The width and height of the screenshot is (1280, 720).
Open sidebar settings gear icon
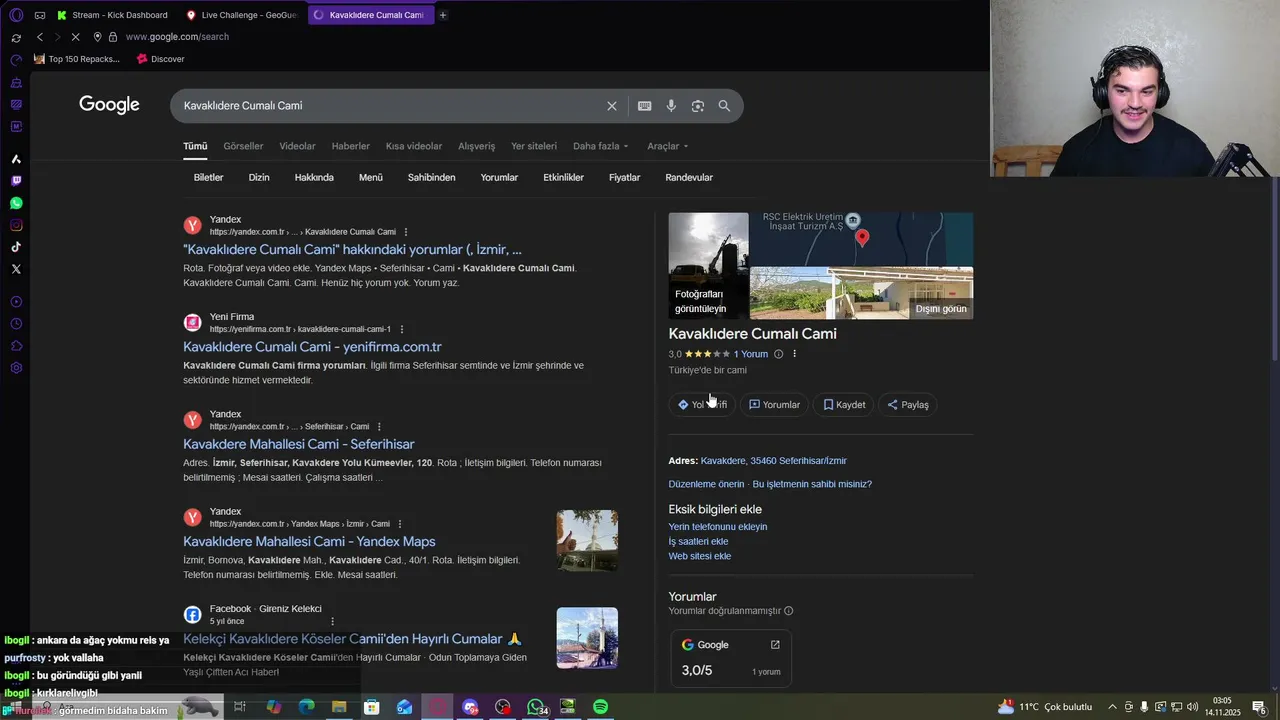click(16, 368)
